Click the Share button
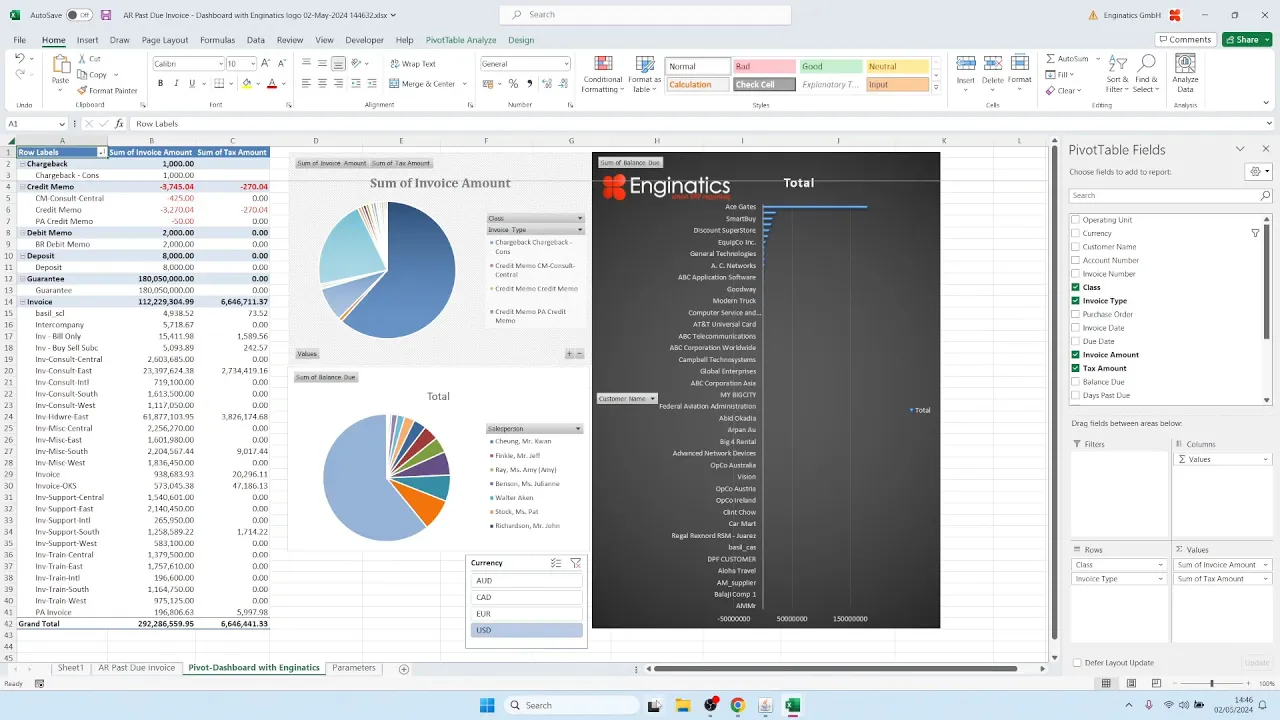 pos(1247,40)
